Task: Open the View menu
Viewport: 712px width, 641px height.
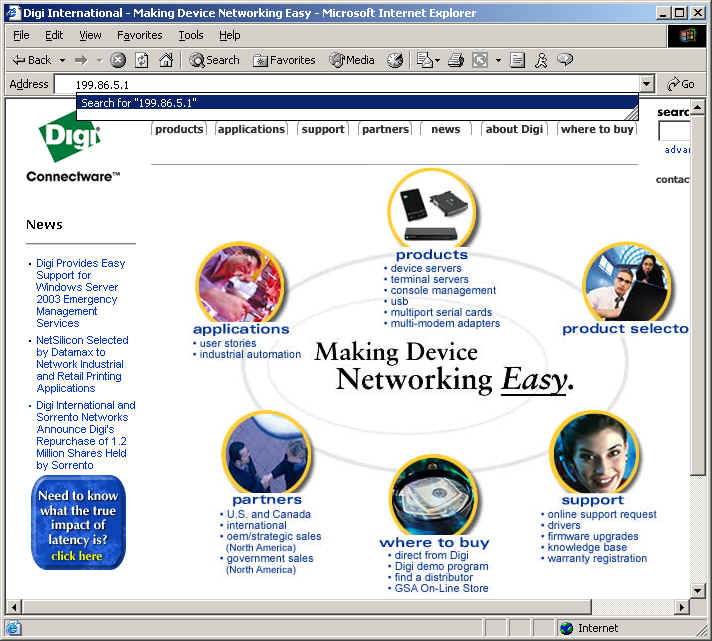Action: point(90,35)
